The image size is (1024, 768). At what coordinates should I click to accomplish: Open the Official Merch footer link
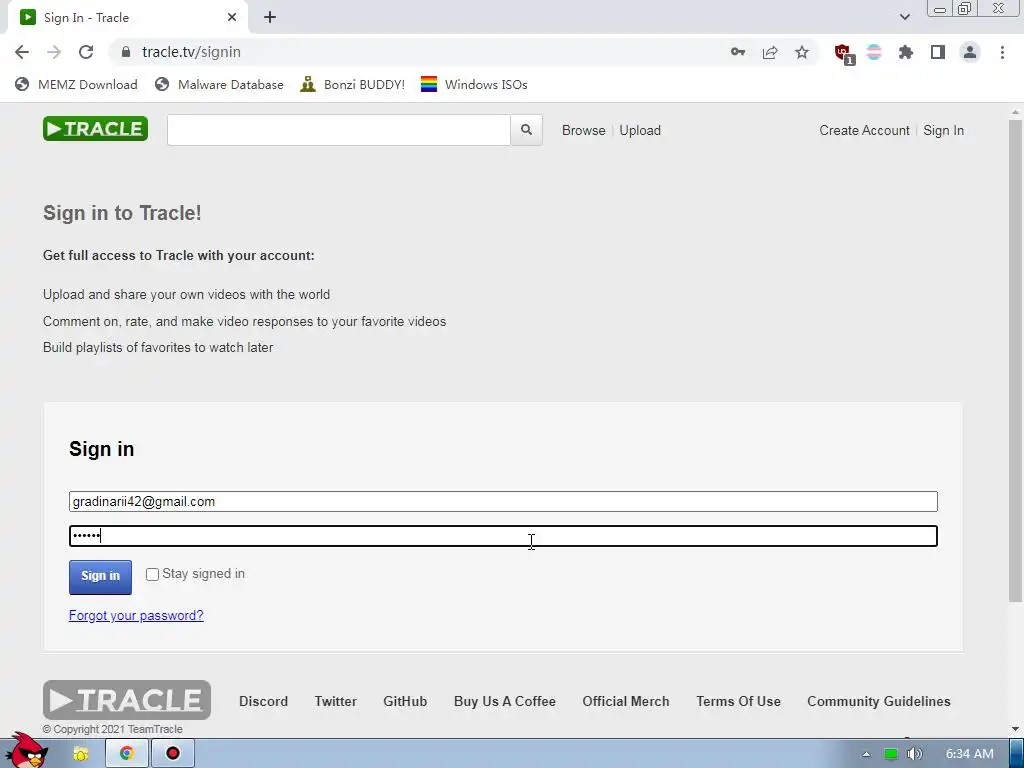pyautogui.click(x=626, y=701)
